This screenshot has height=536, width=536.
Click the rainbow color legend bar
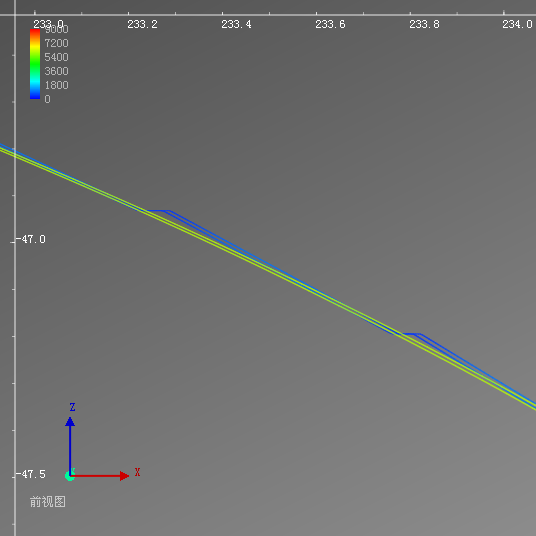(35, 64)
